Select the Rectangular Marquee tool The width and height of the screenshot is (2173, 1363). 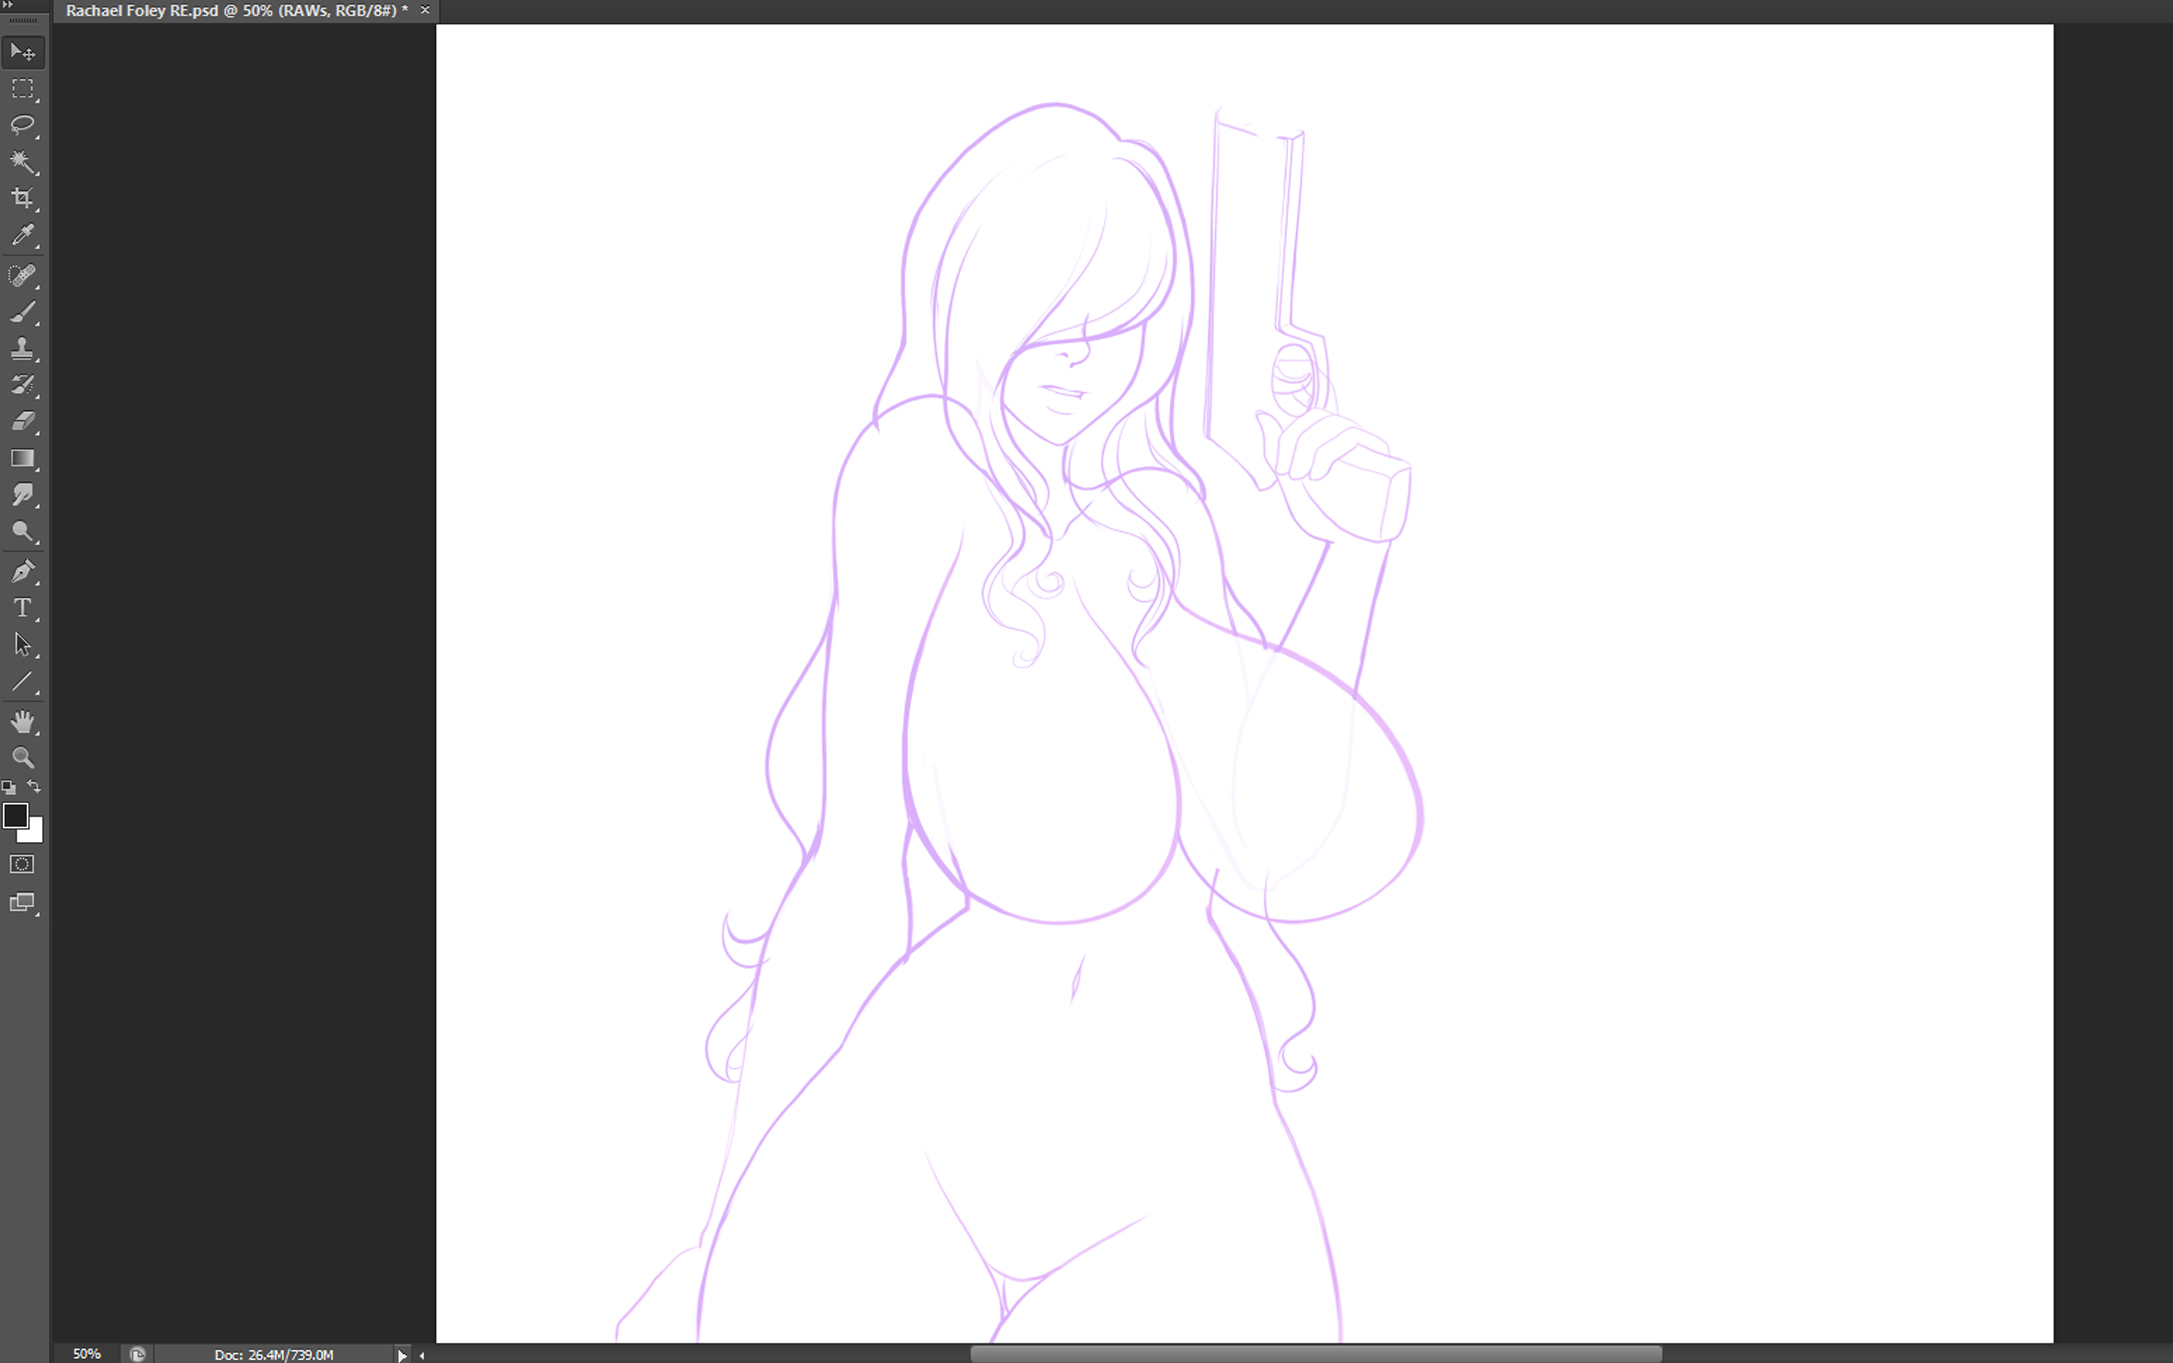23,89
